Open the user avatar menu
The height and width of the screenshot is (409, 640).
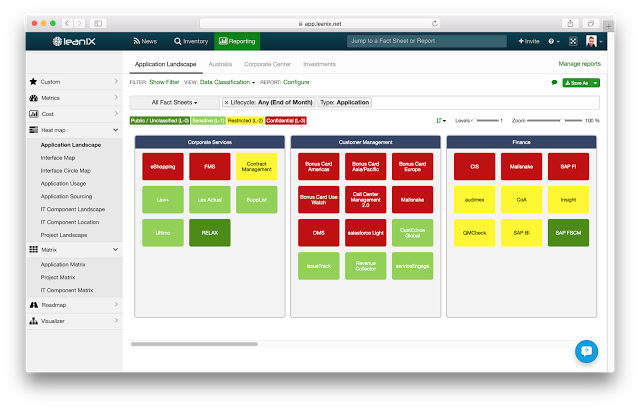(x=594, y=41)
